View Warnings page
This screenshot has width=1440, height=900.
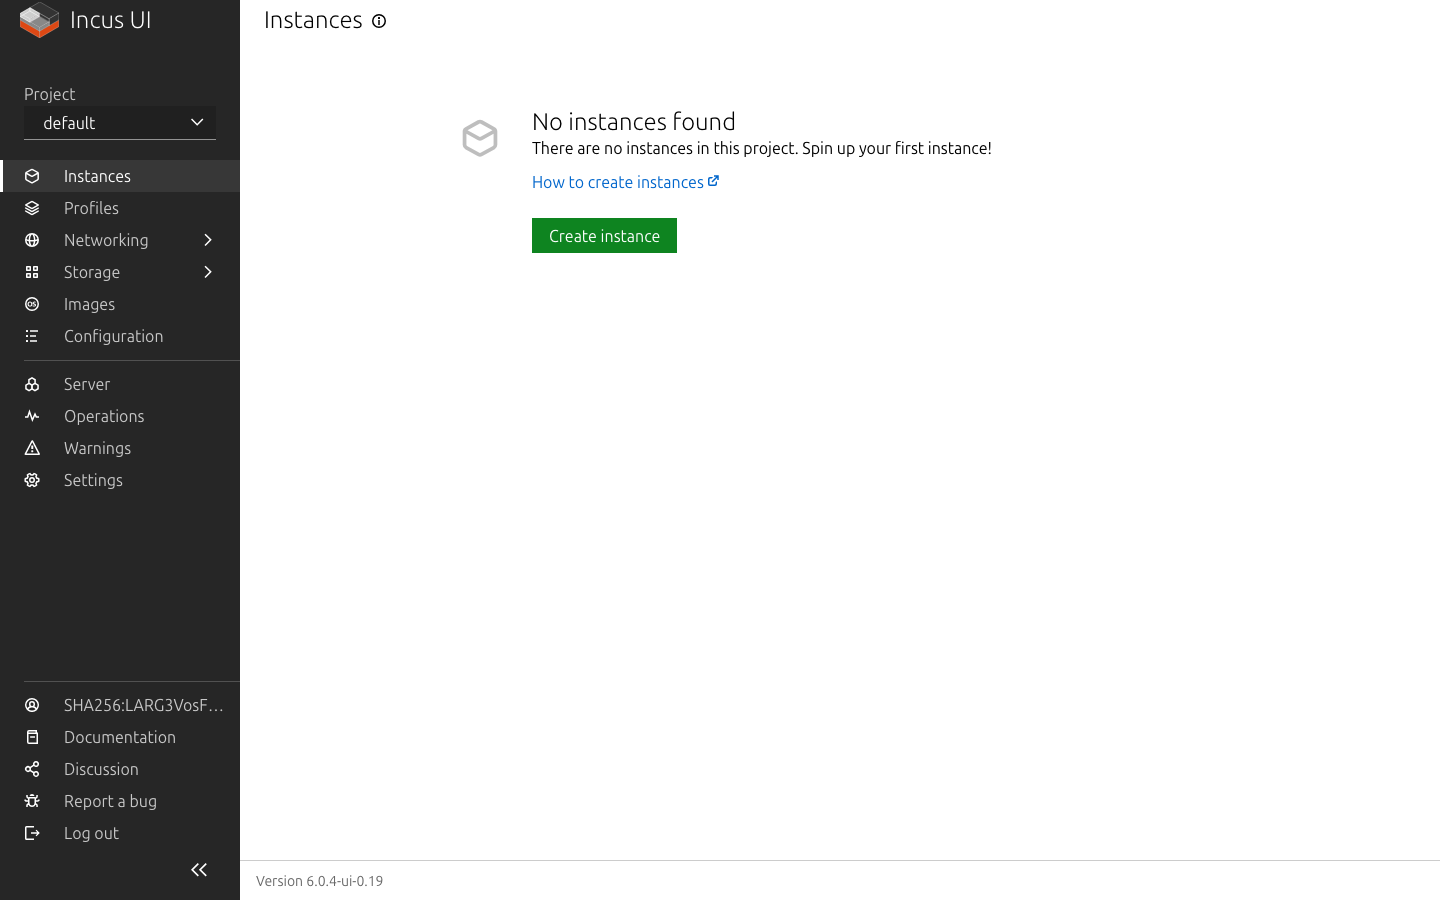click(x=120, y=448)
